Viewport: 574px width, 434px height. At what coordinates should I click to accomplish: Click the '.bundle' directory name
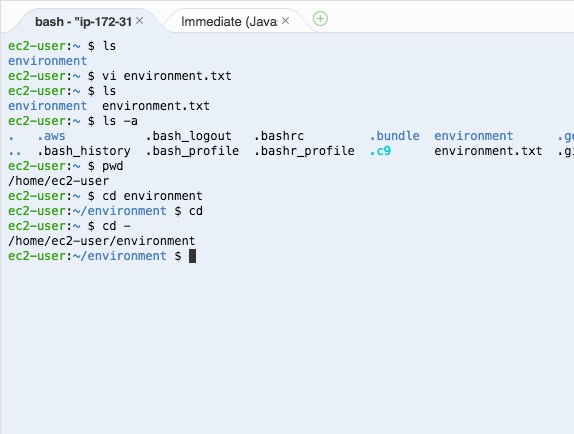tap(394, 136)
